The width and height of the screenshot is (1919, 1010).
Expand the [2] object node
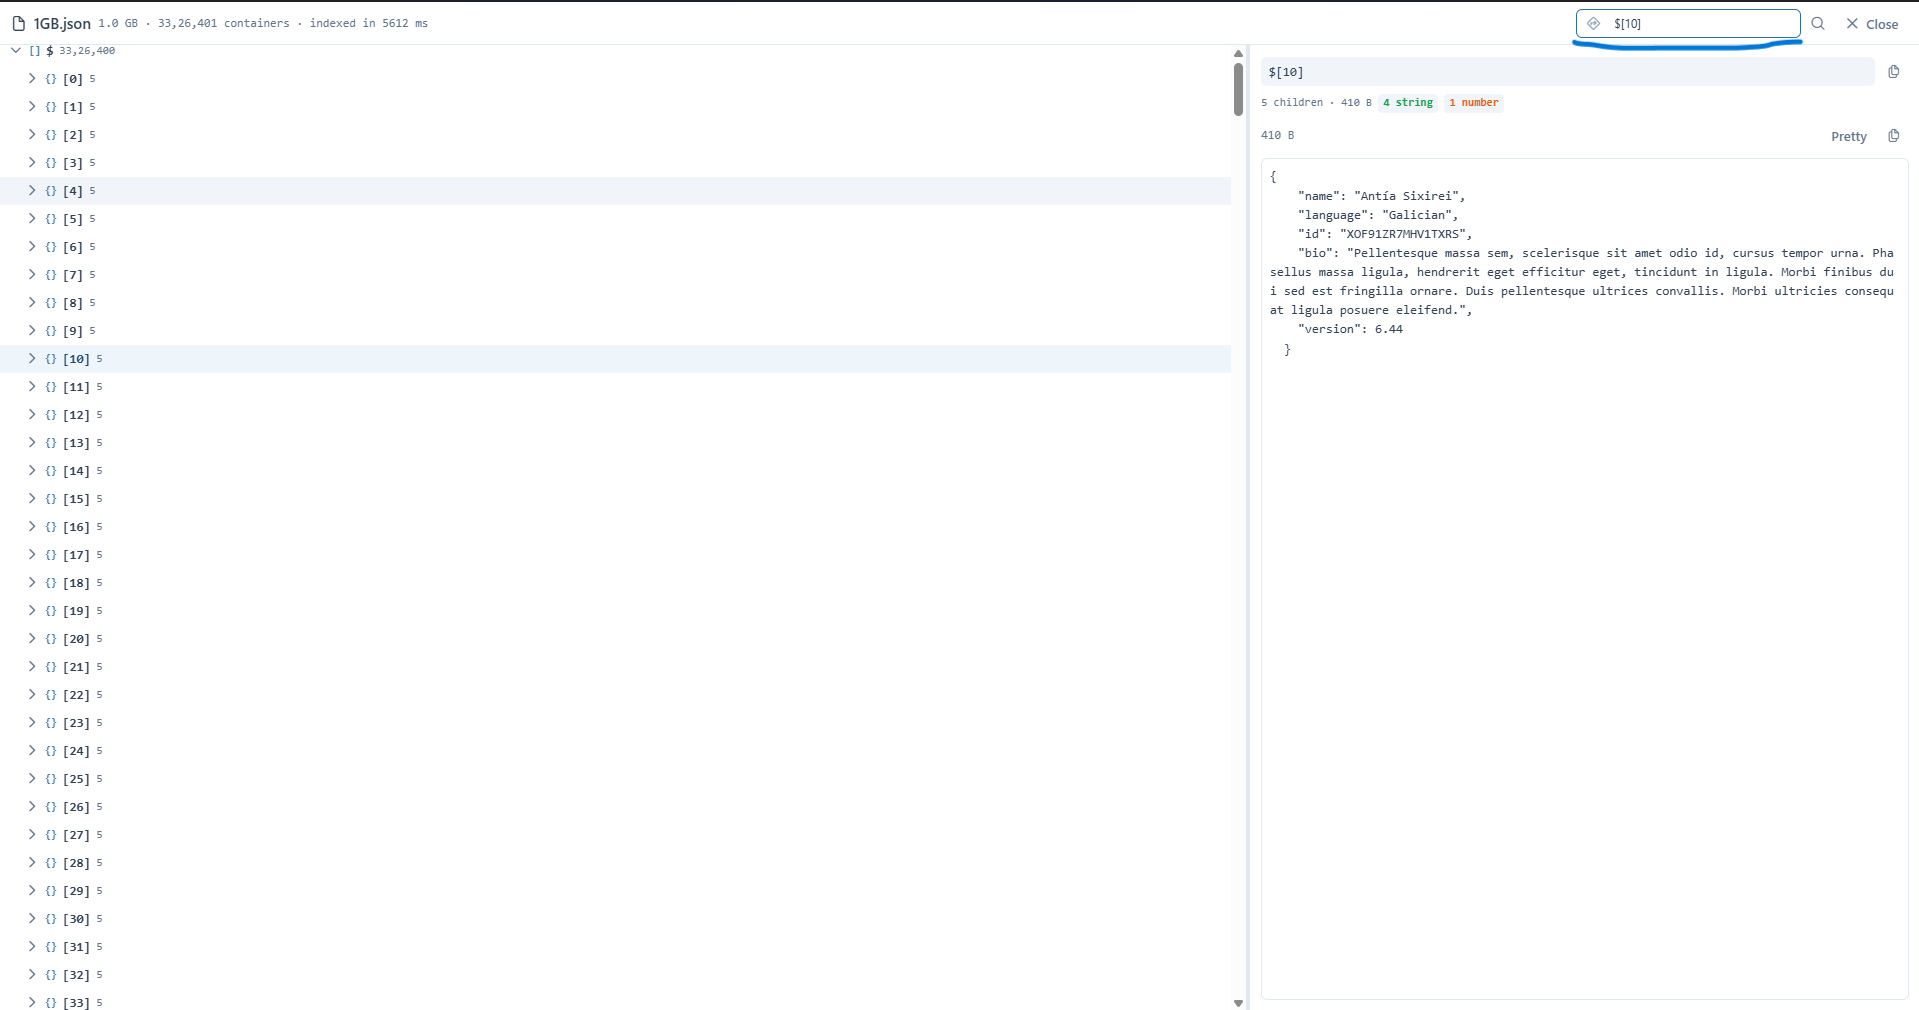coord(32,134)
